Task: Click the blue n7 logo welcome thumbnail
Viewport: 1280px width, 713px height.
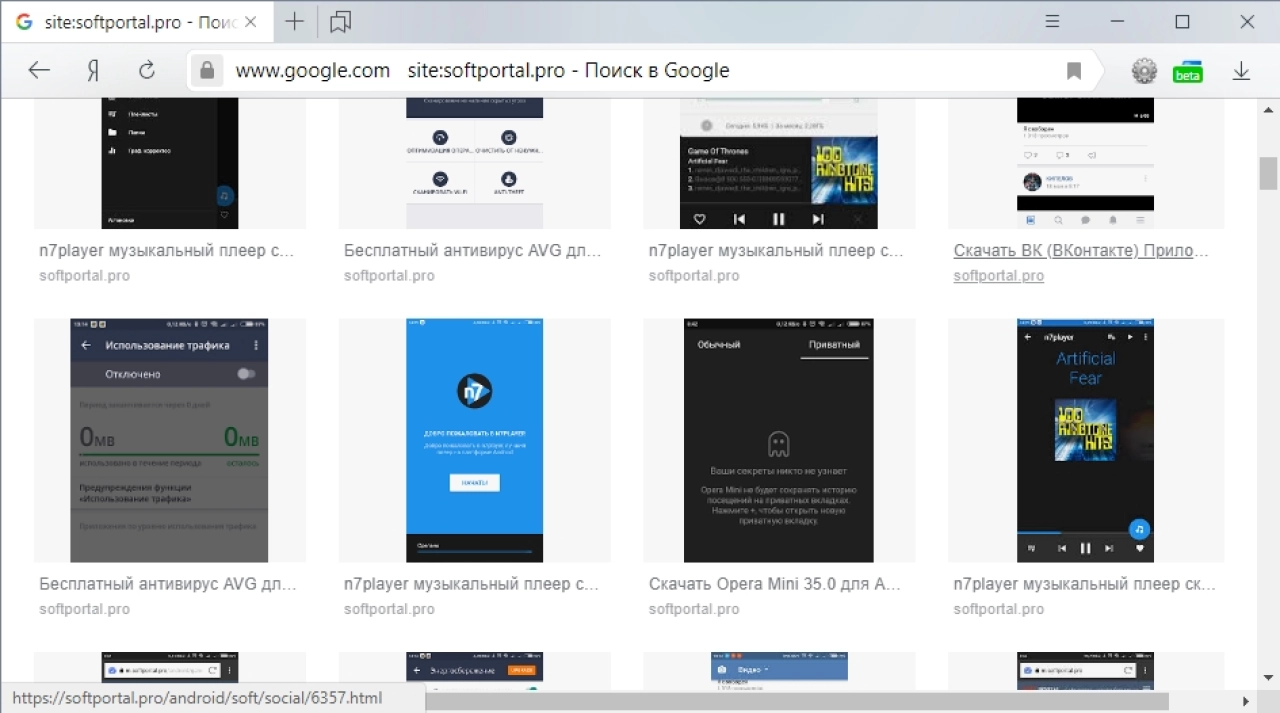Action: click(474, 441)
